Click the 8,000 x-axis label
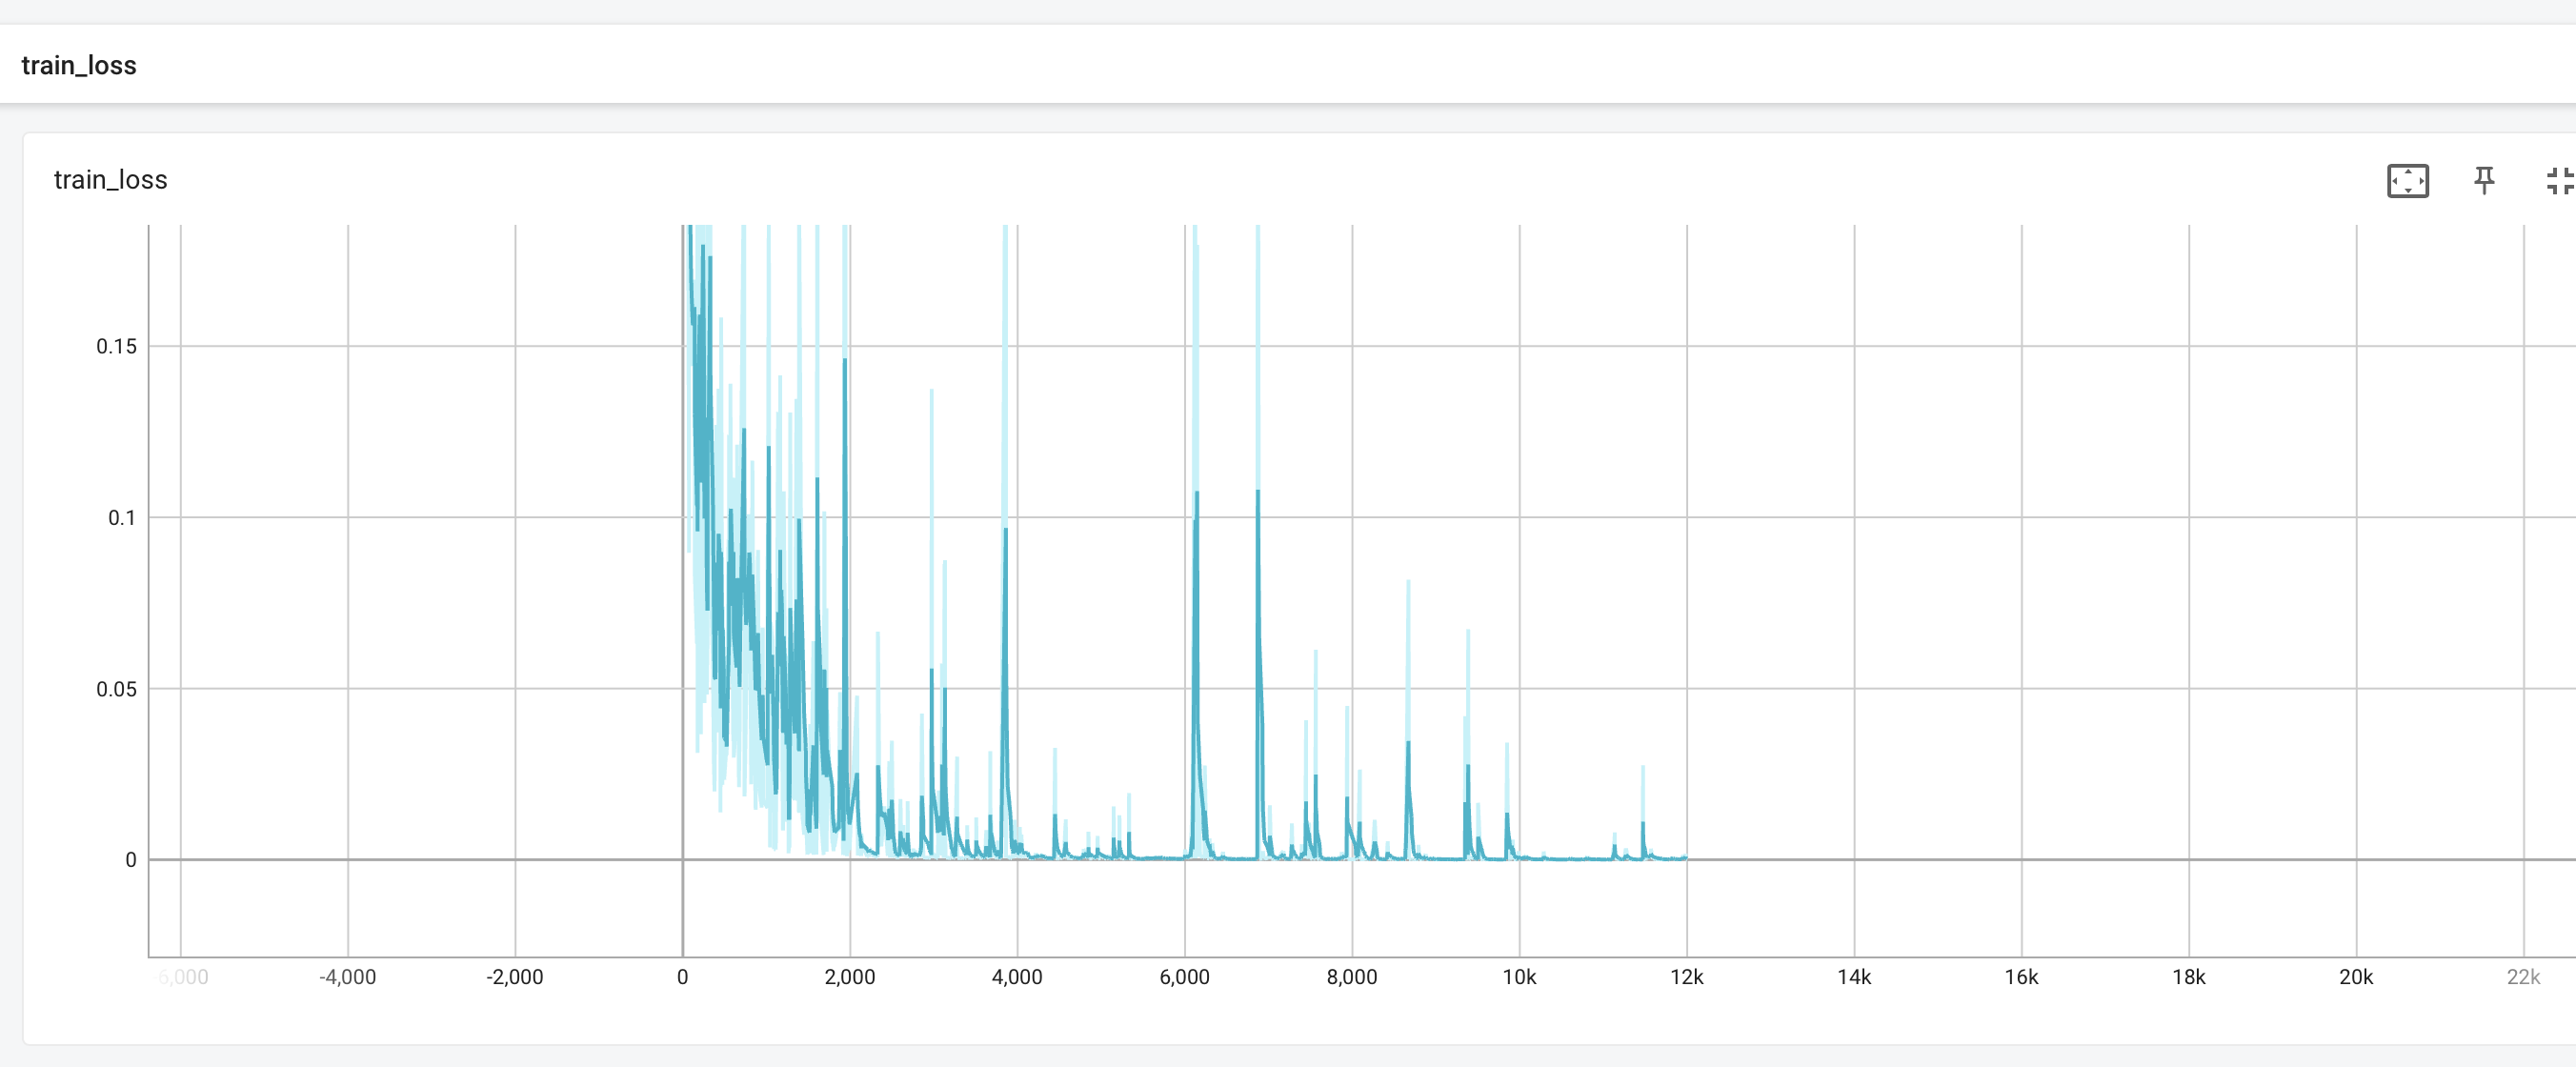This screenshot has width=2576, height=1067. 1352,977
